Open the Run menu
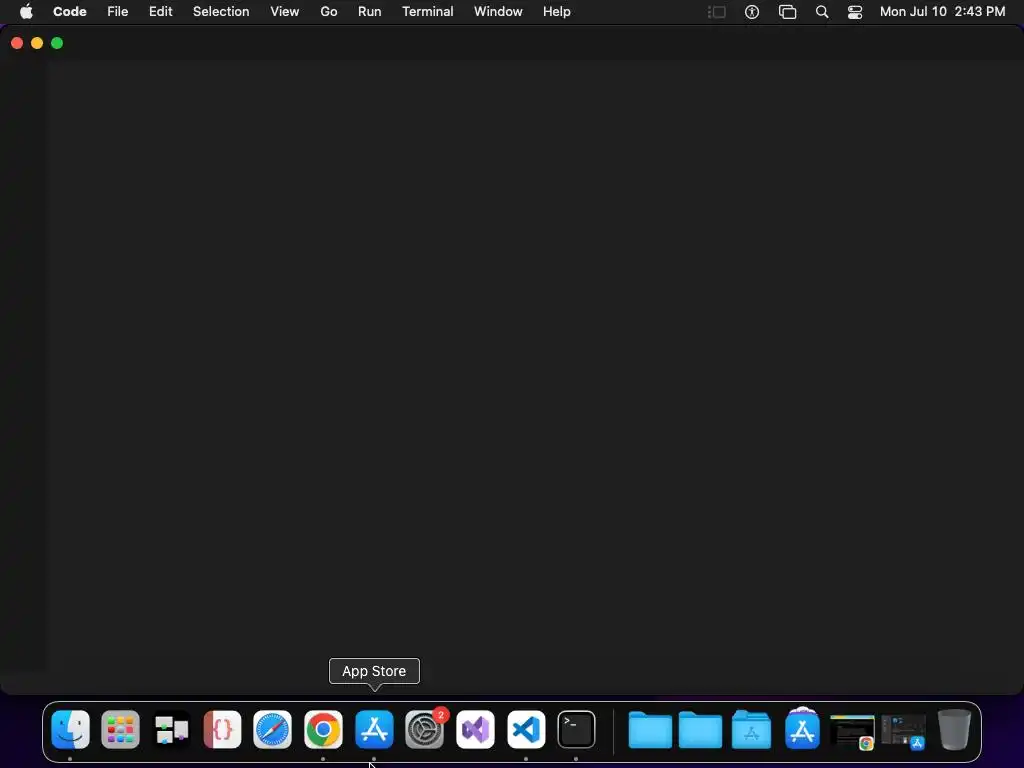 pyautogui.click(x=370, y=12)
